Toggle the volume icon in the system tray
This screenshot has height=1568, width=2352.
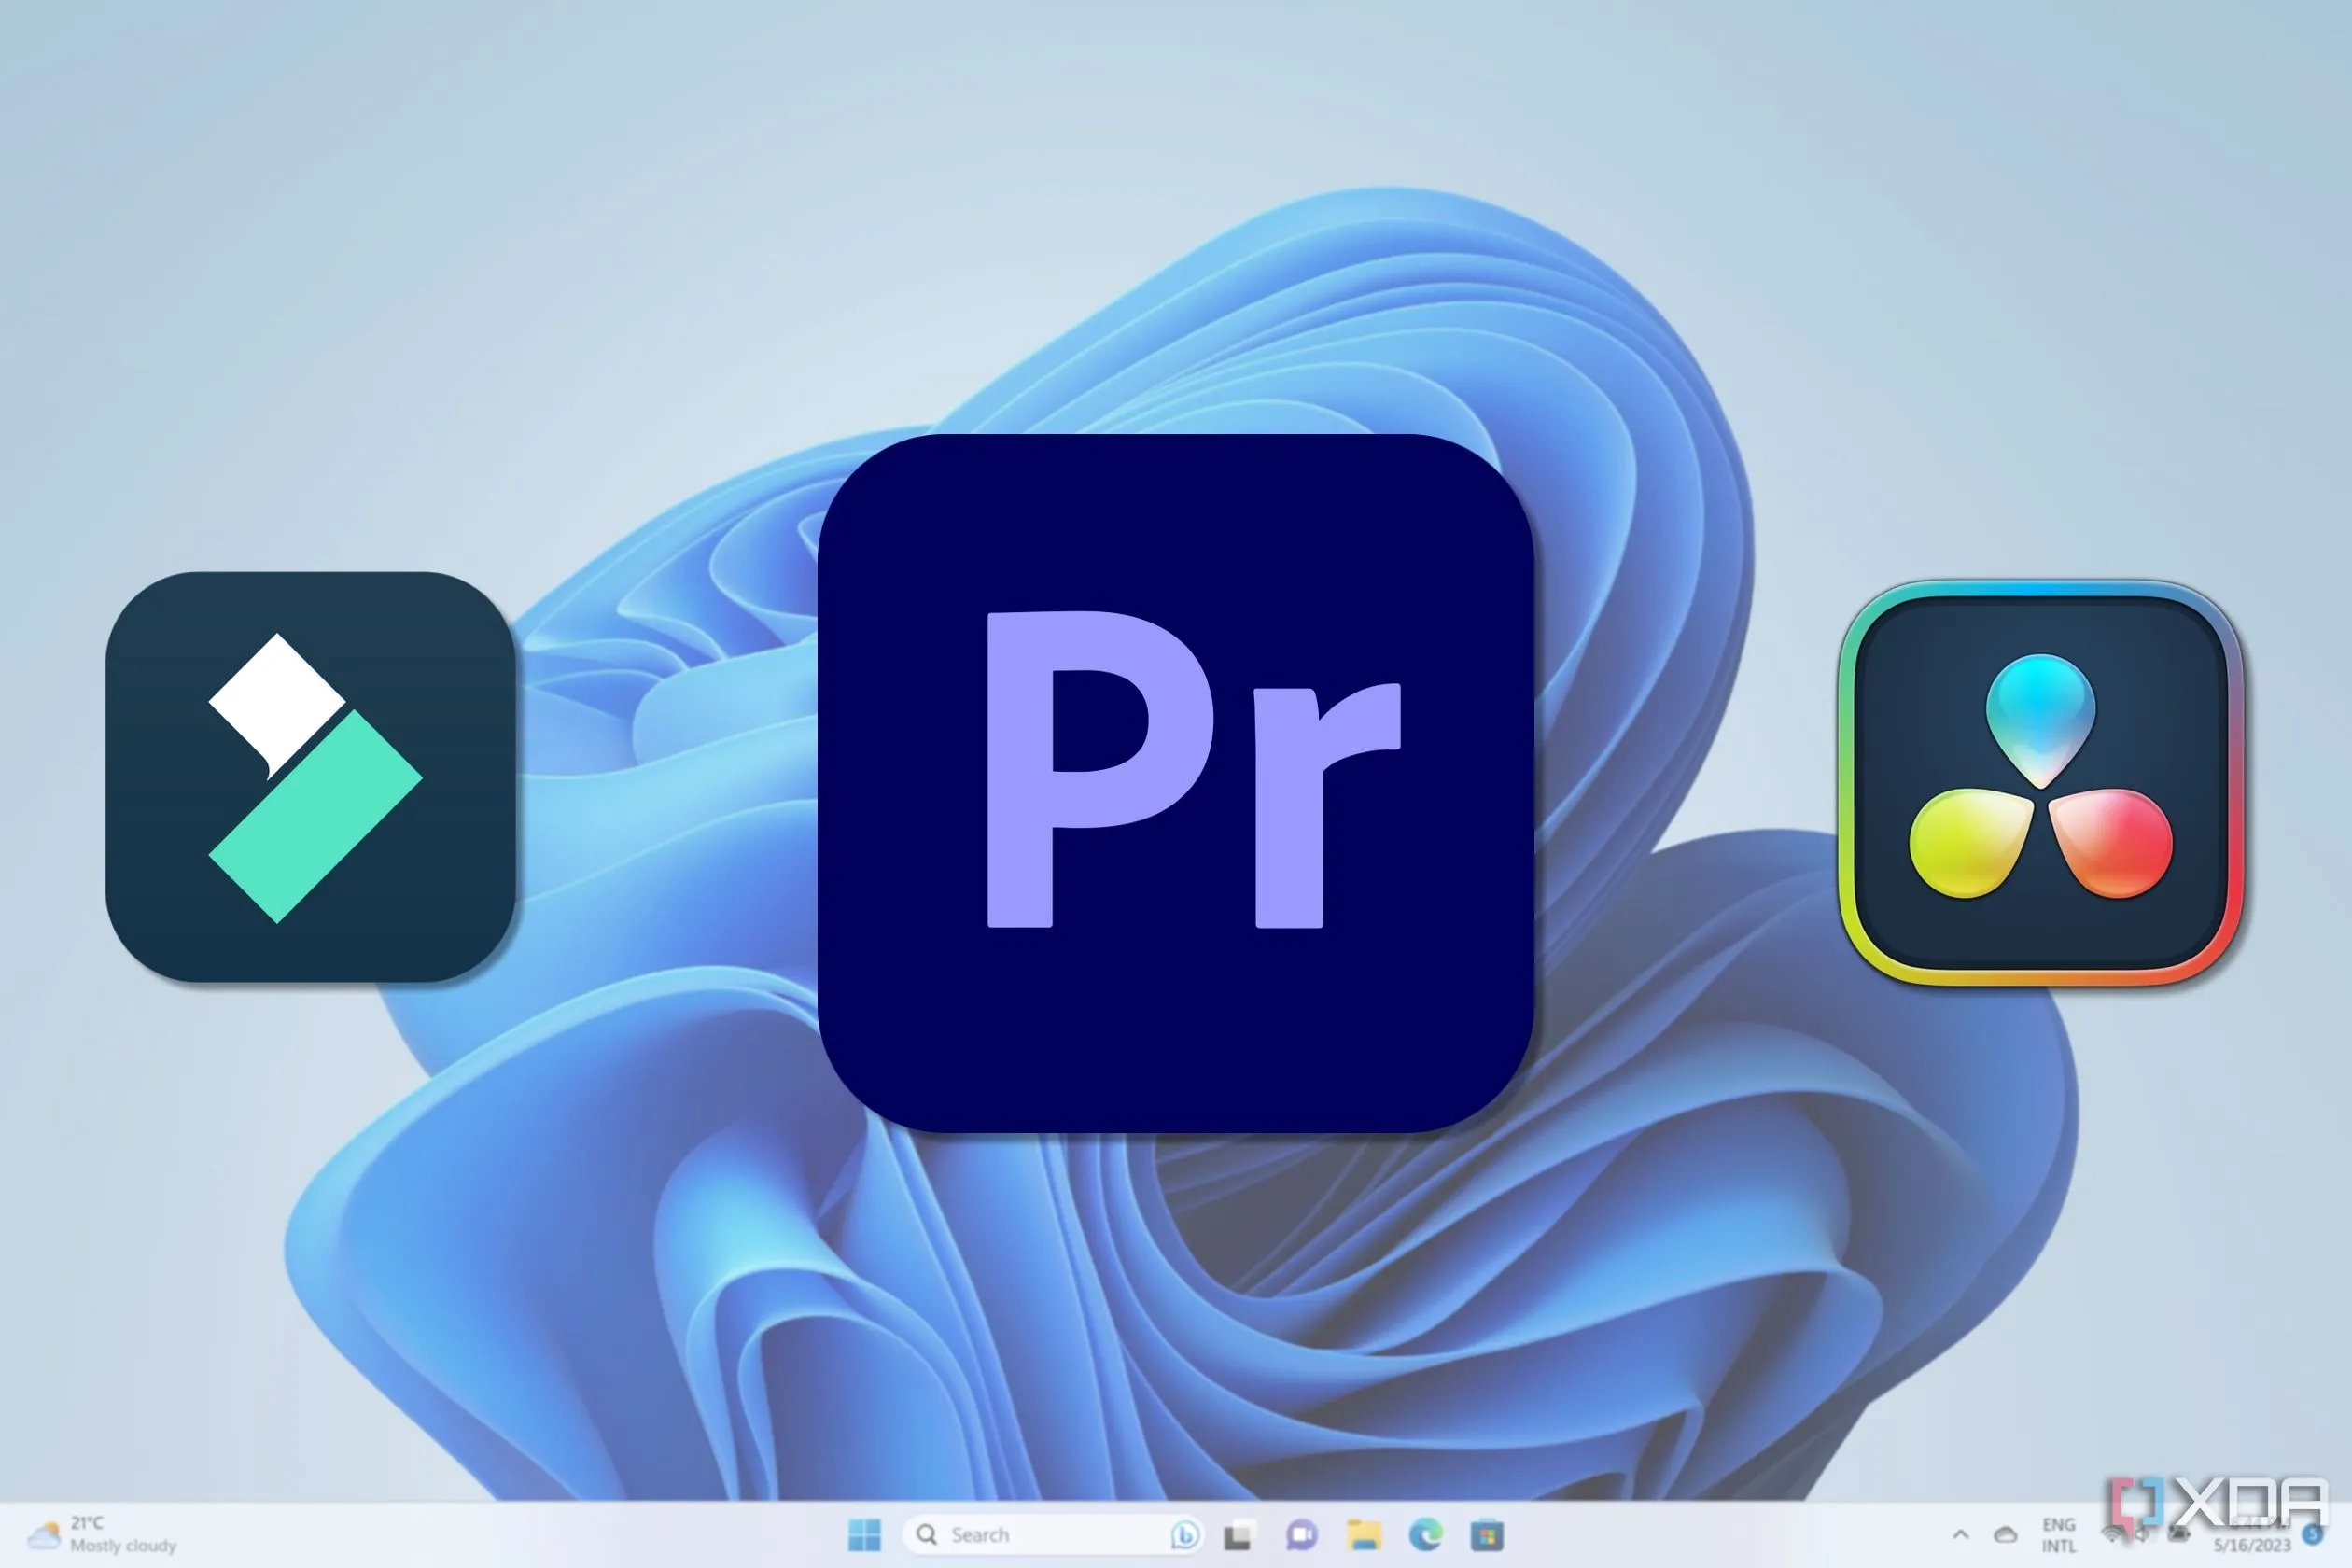2142,1536
